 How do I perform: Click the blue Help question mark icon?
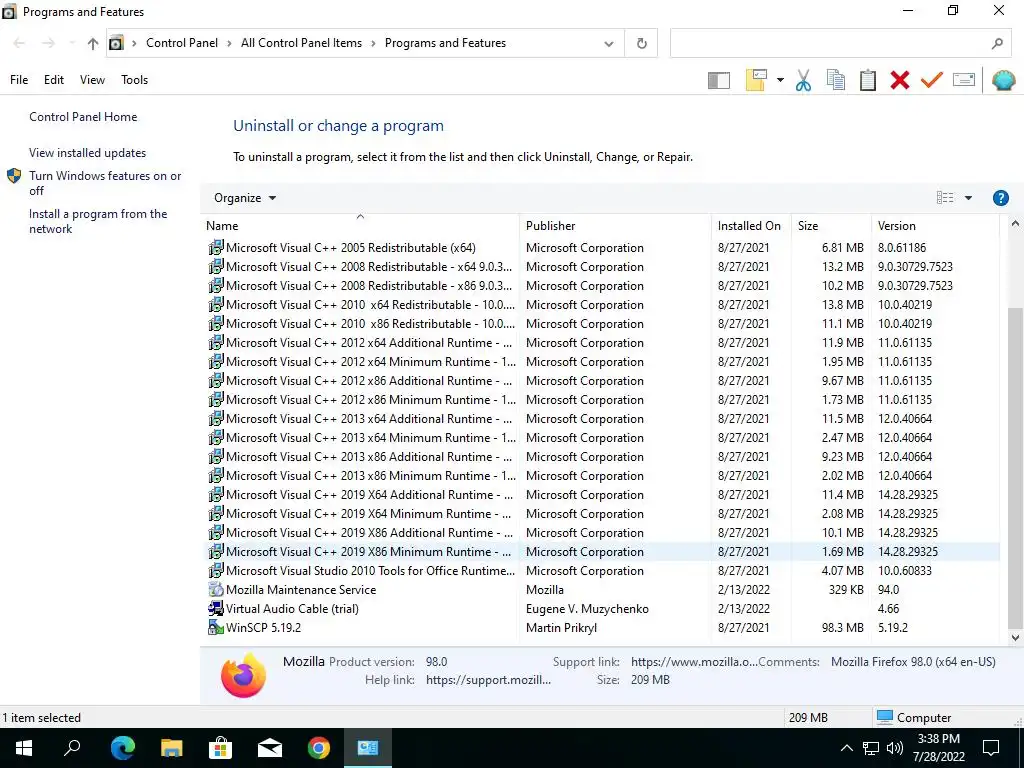pyautogui.click(x=1000, y=198)
